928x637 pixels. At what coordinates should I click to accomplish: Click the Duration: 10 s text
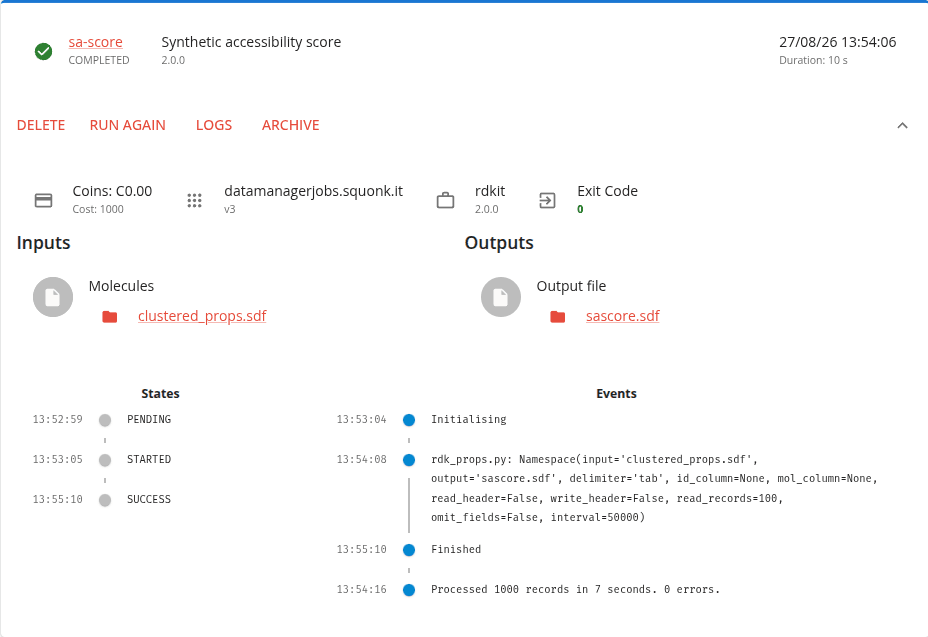[813, 60]
